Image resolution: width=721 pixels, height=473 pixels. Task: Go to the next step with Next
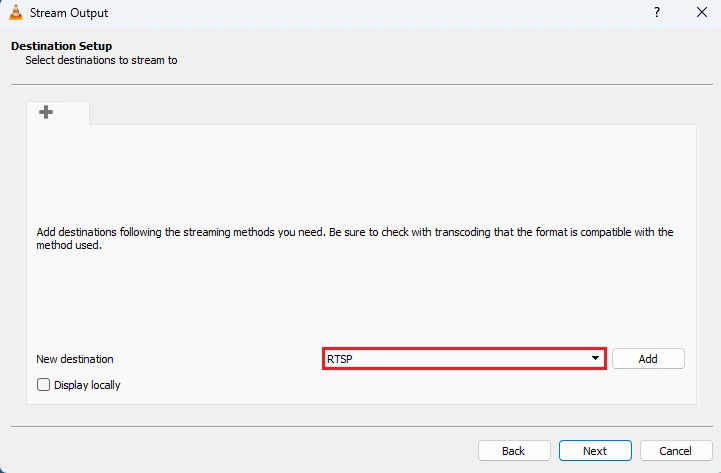pyautogui.click(x=595, y=451)
